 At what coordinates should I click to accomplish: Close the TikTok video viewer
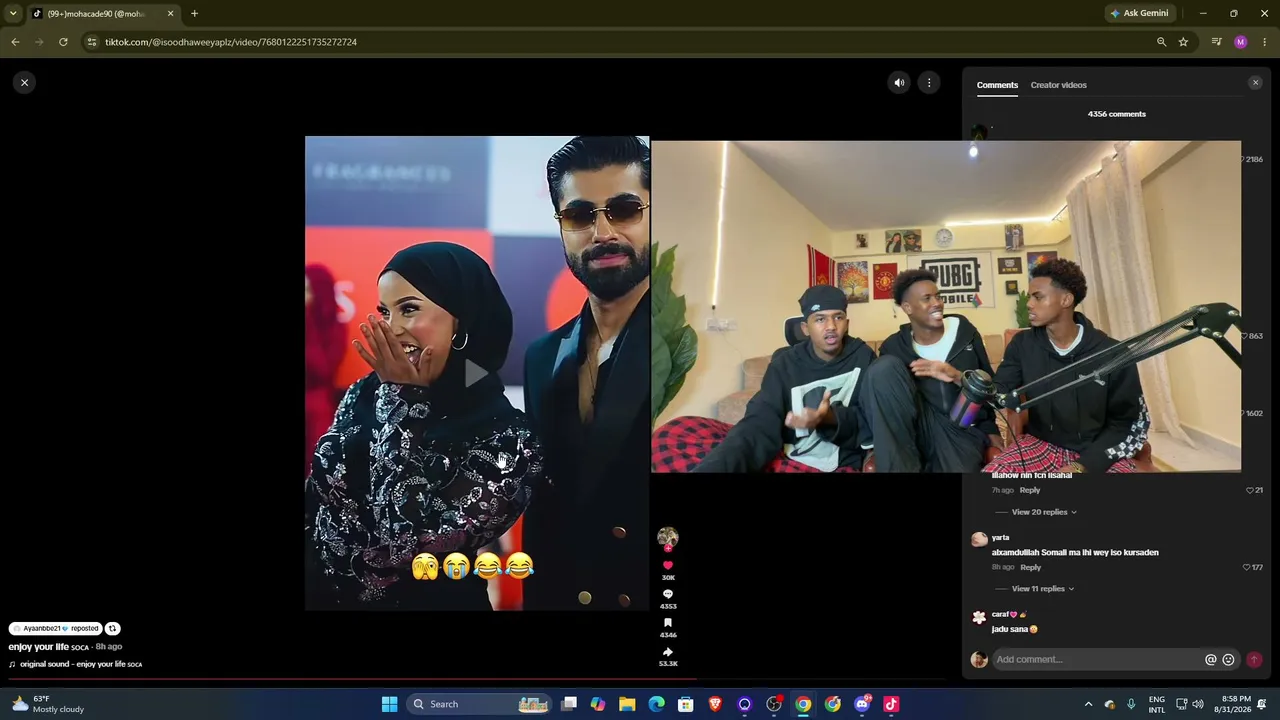point(25,82)
